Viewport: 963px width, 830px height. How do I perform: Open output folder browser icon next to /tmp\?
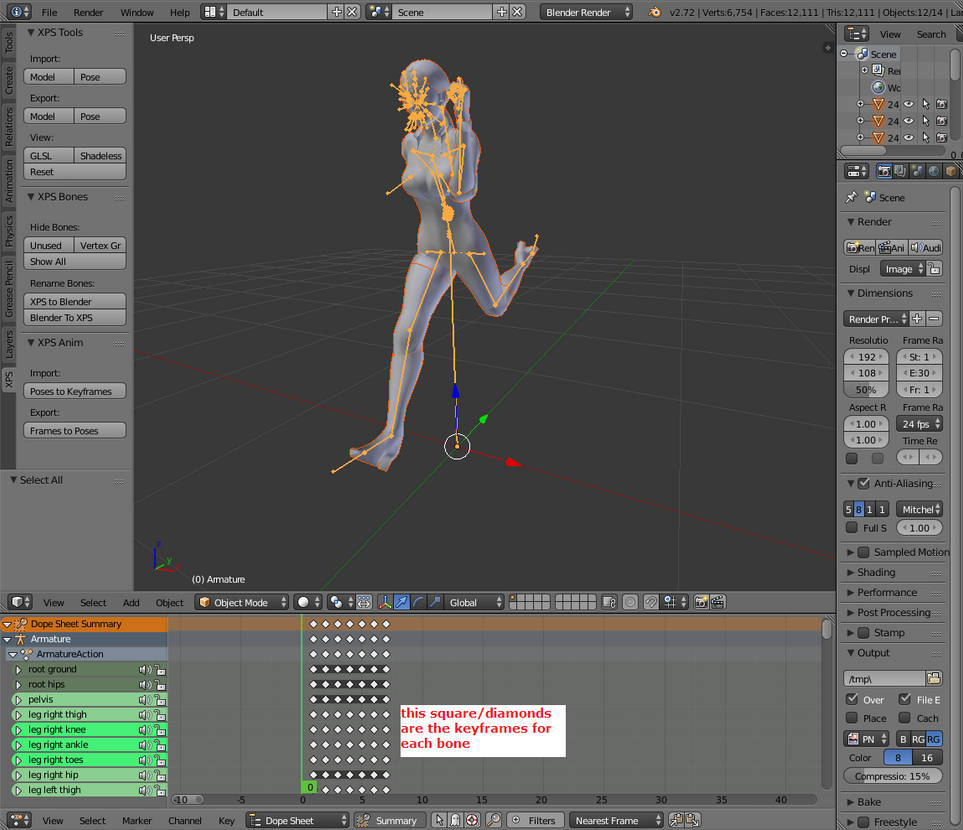tap(934, 678)
